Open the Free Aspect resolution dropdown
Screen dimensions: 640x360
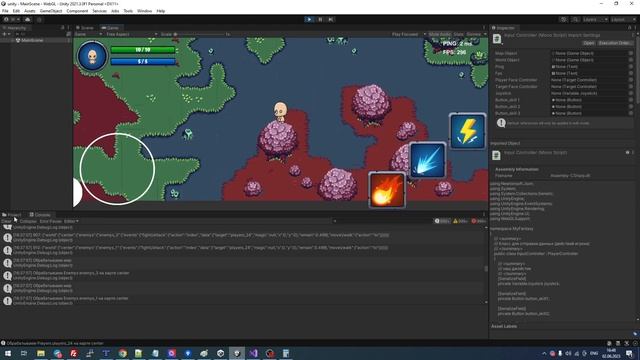131,34
